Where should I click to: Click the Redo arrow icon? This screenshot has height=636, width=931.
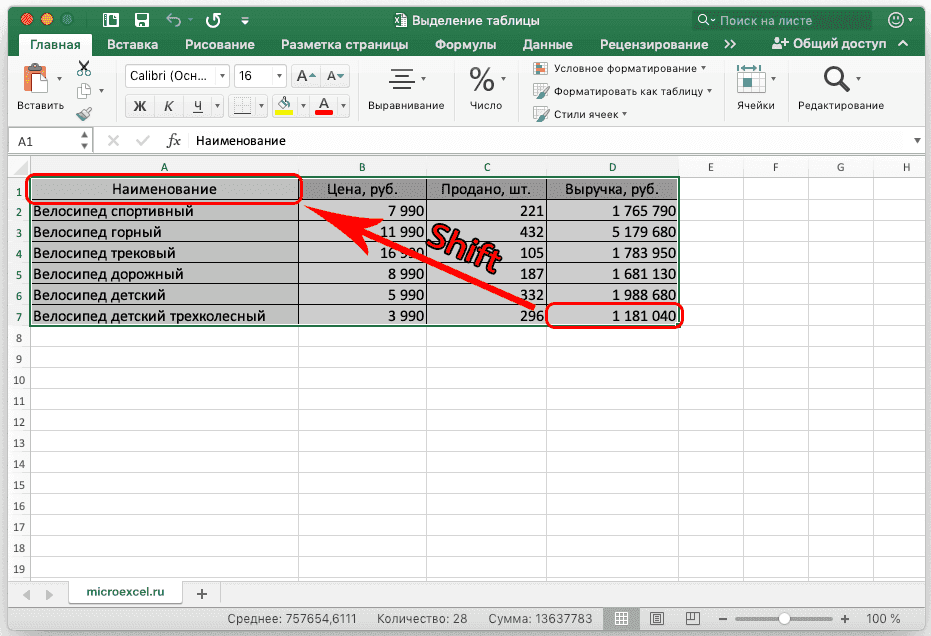213,20
